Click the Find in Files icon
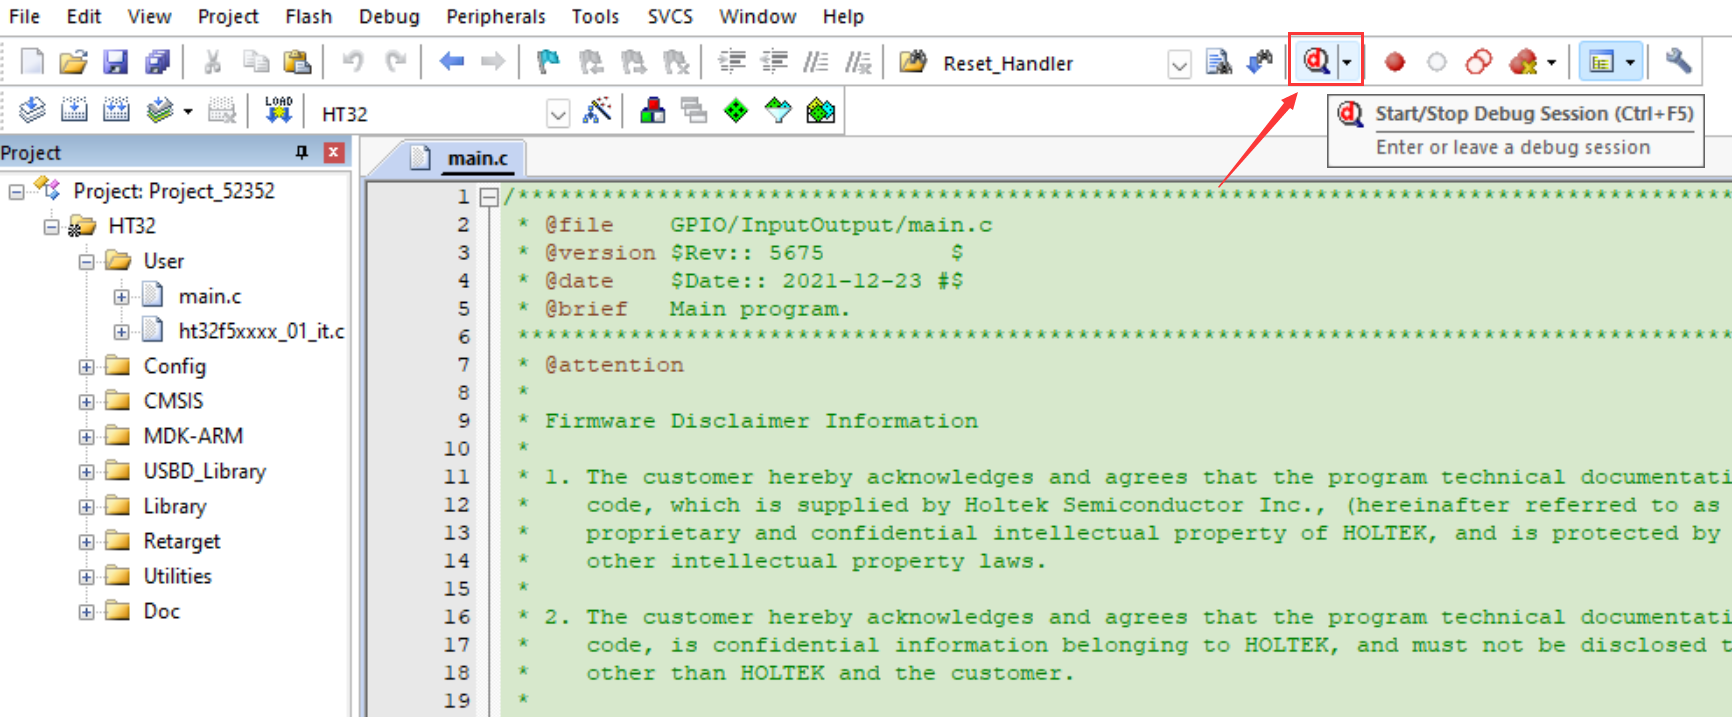The image size is (1732, 717). pos(1218,63)
